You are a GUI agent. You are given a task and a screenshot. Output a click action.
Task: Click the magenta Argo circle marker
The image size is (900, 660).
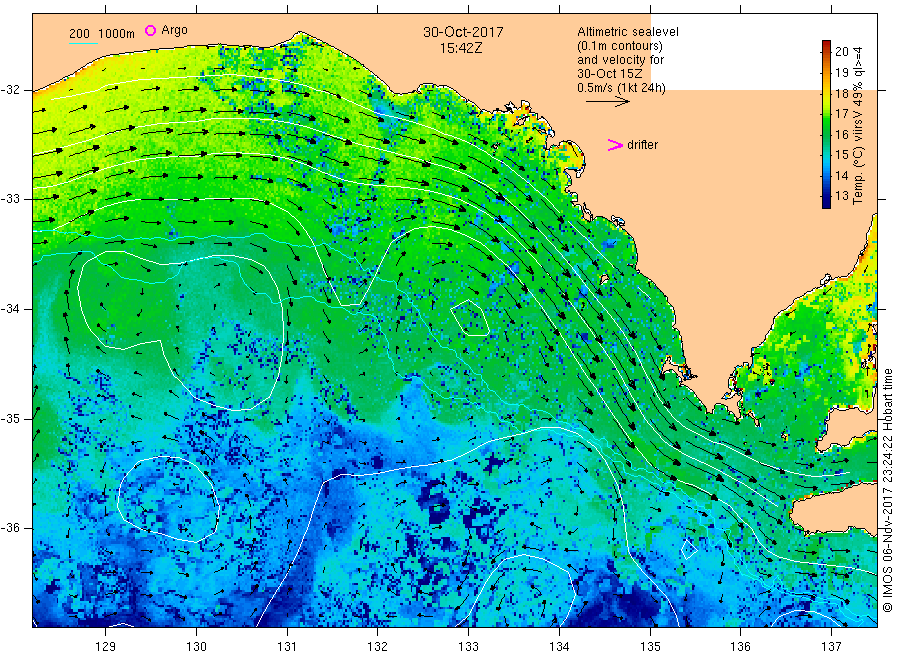pyautogui.click(x=150, y=30)
